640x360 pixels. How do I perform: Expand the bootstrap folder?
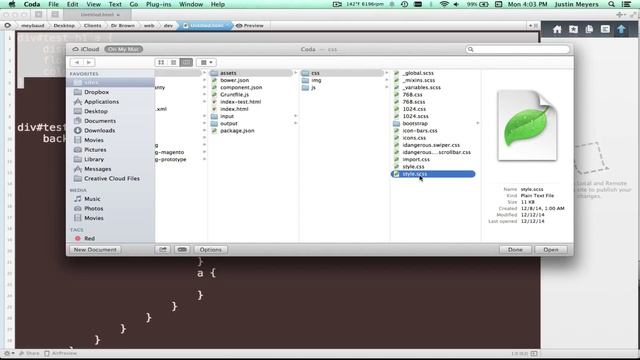click(478, 123)
